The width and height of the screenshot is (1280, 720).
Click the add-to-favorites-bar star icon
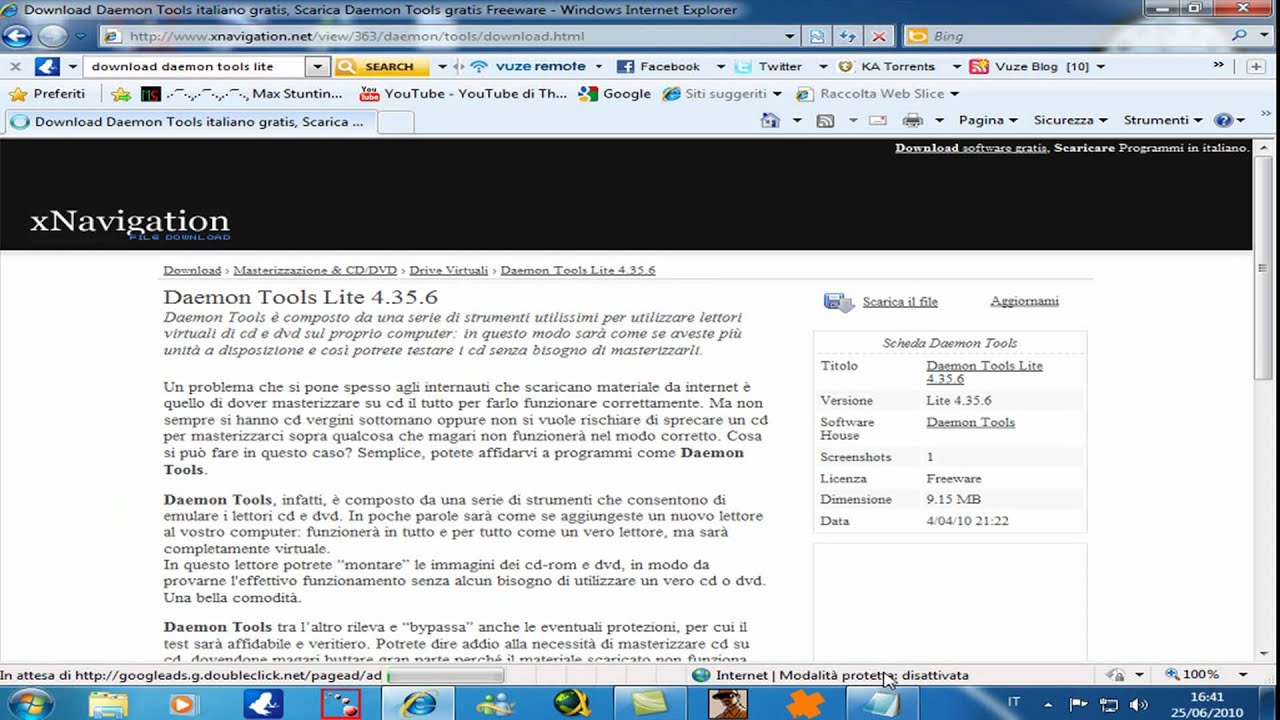pyautogui.click(x=121, y=94)
